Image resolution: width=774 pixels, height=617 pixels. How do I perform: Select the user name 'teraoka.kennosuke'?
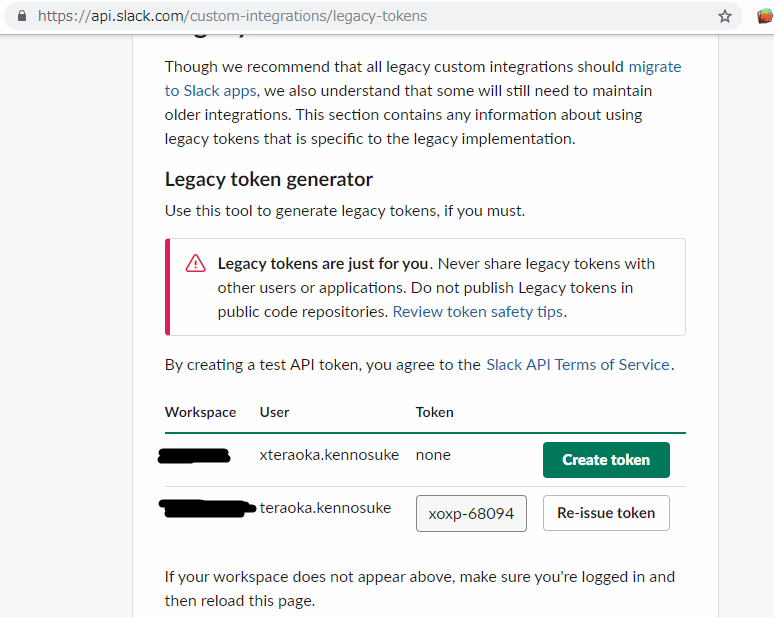coord(325,508)
